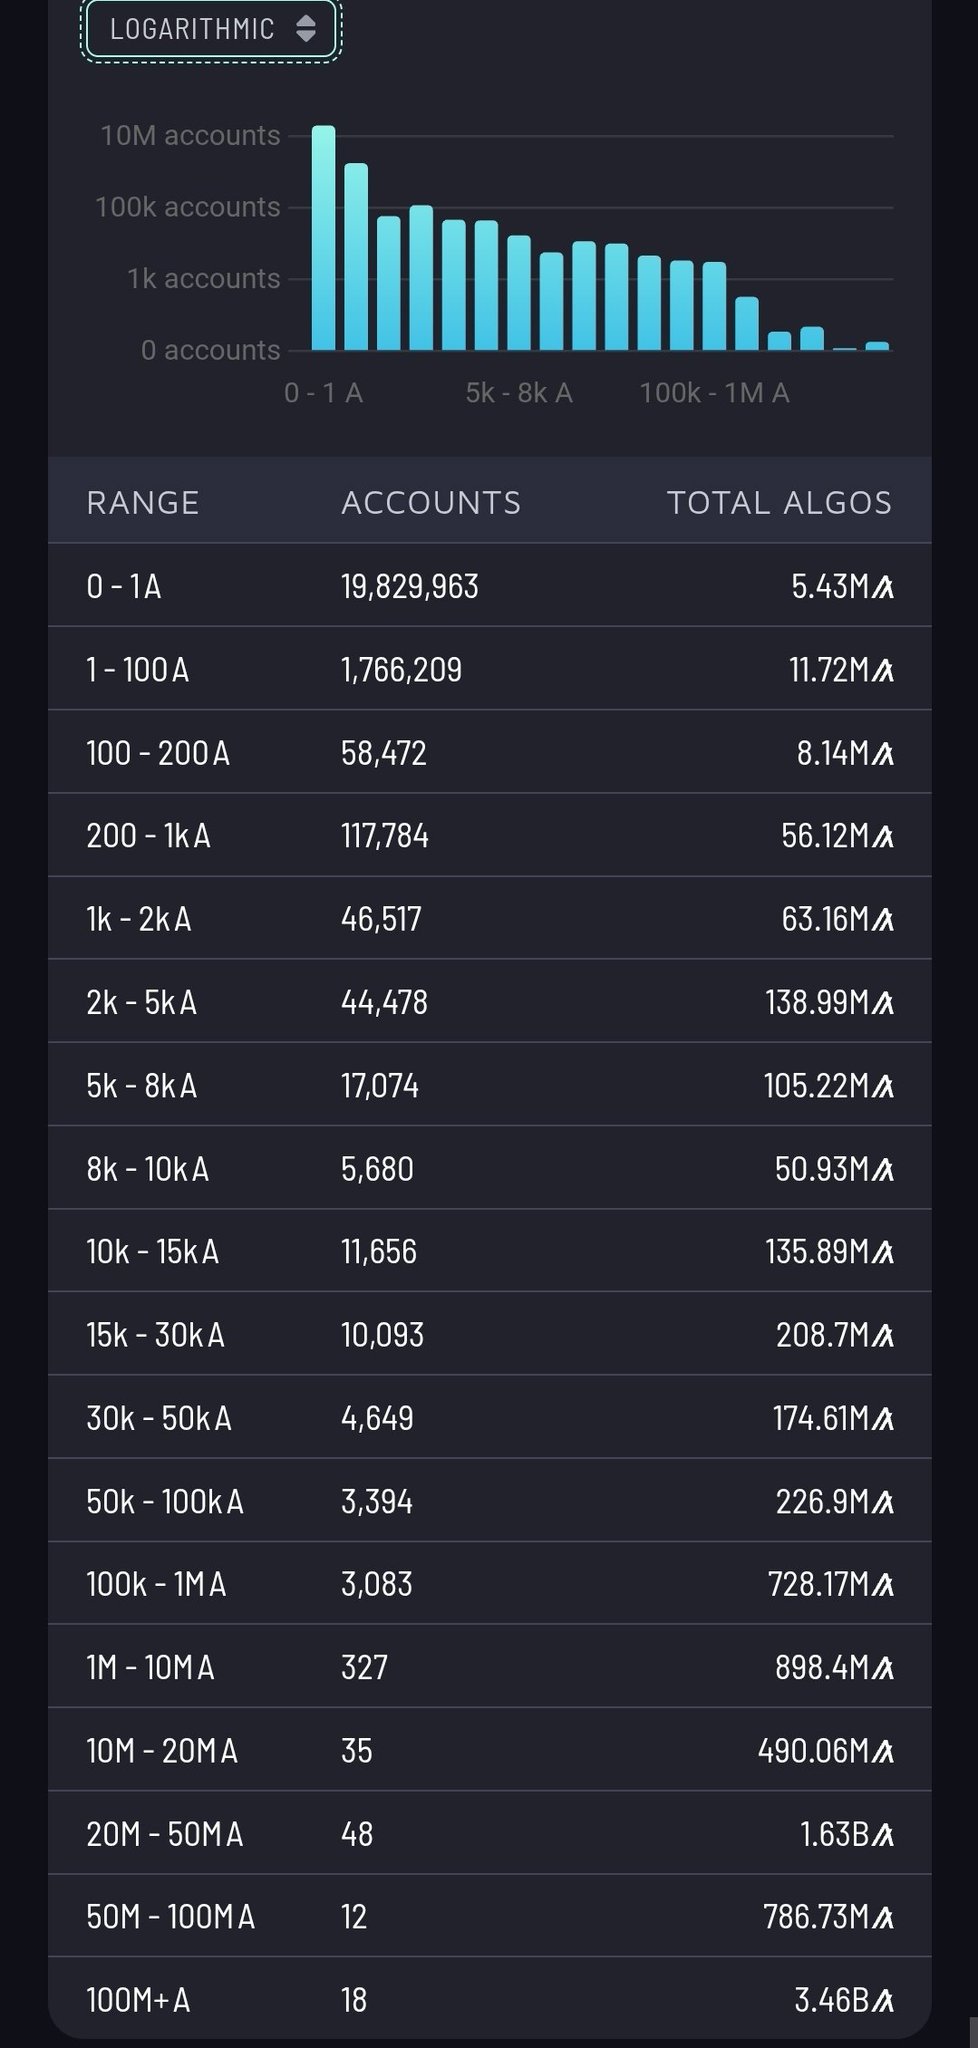Sort by the ACCOUNTS column header
Viewport: 978px width, 2048px height.
point(430,502)
